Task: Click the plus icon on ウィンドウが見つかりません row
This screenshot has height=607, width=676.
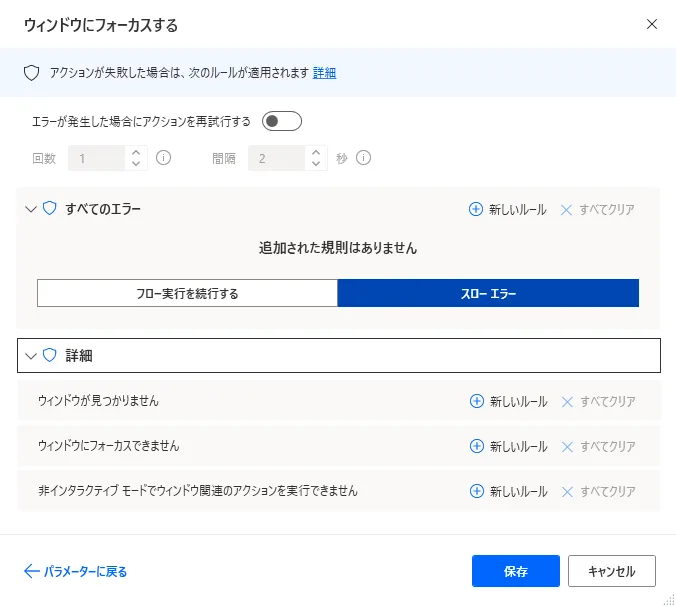Action: [476, 401]
